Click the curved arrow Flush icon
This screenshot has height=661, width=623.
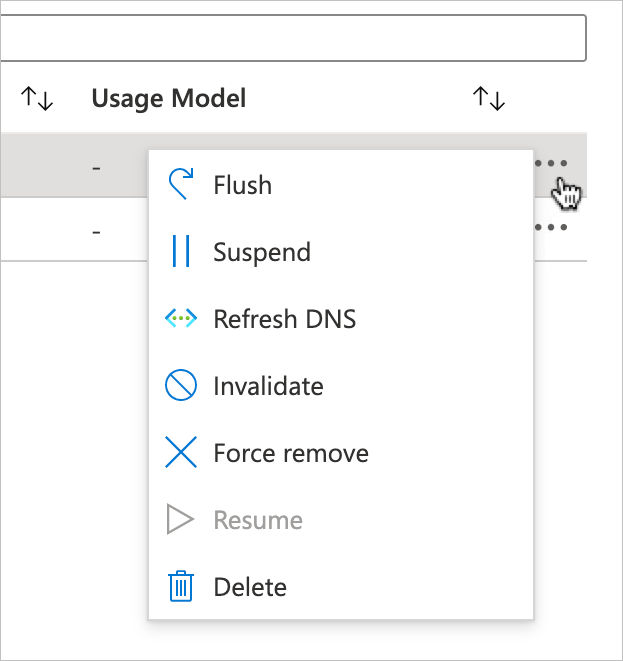pyautogui.click(x=180, y=185)
